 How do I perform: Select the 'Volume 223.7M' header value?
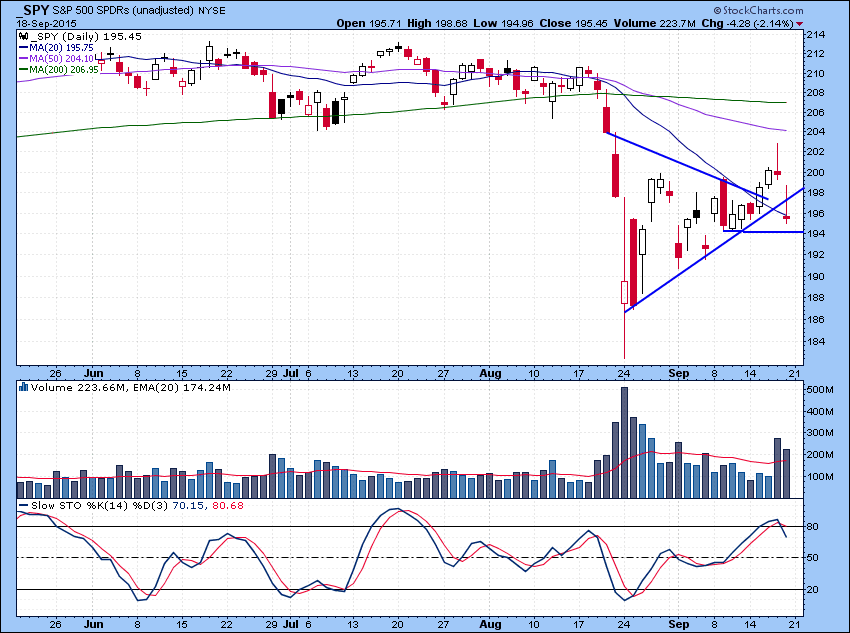point(654,23)
